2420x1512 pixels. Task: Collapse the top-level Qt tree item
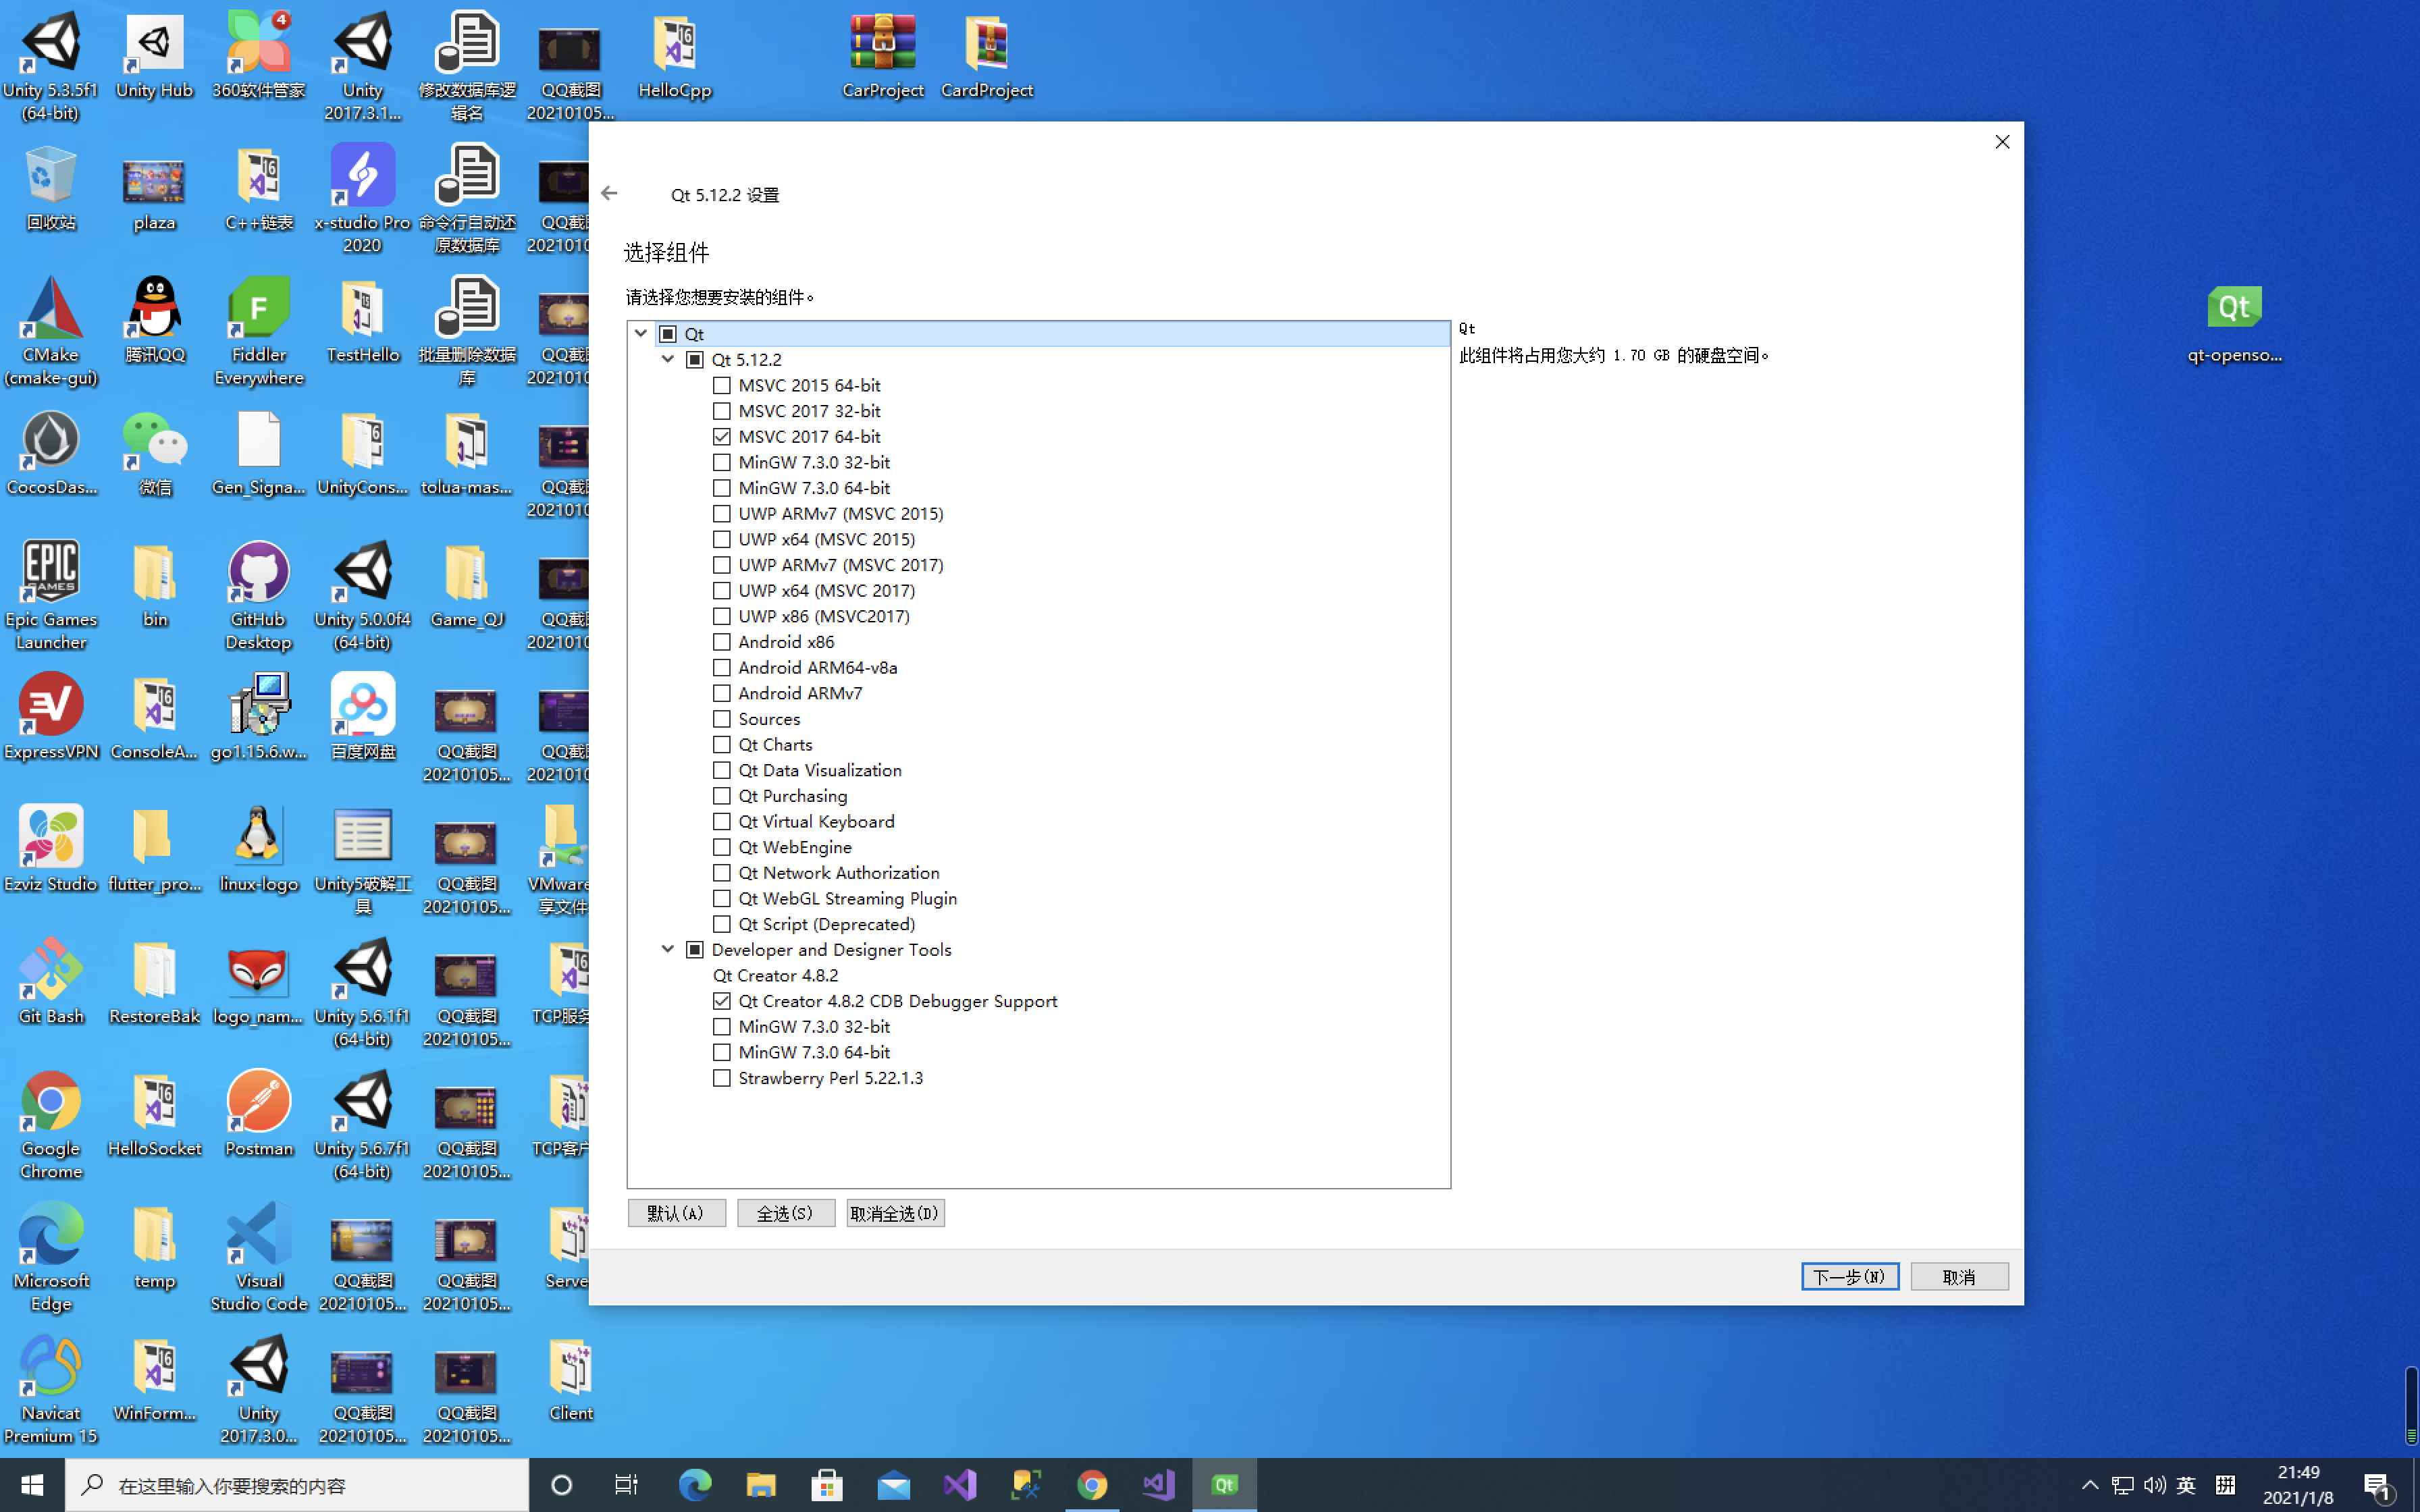[641, 333]
